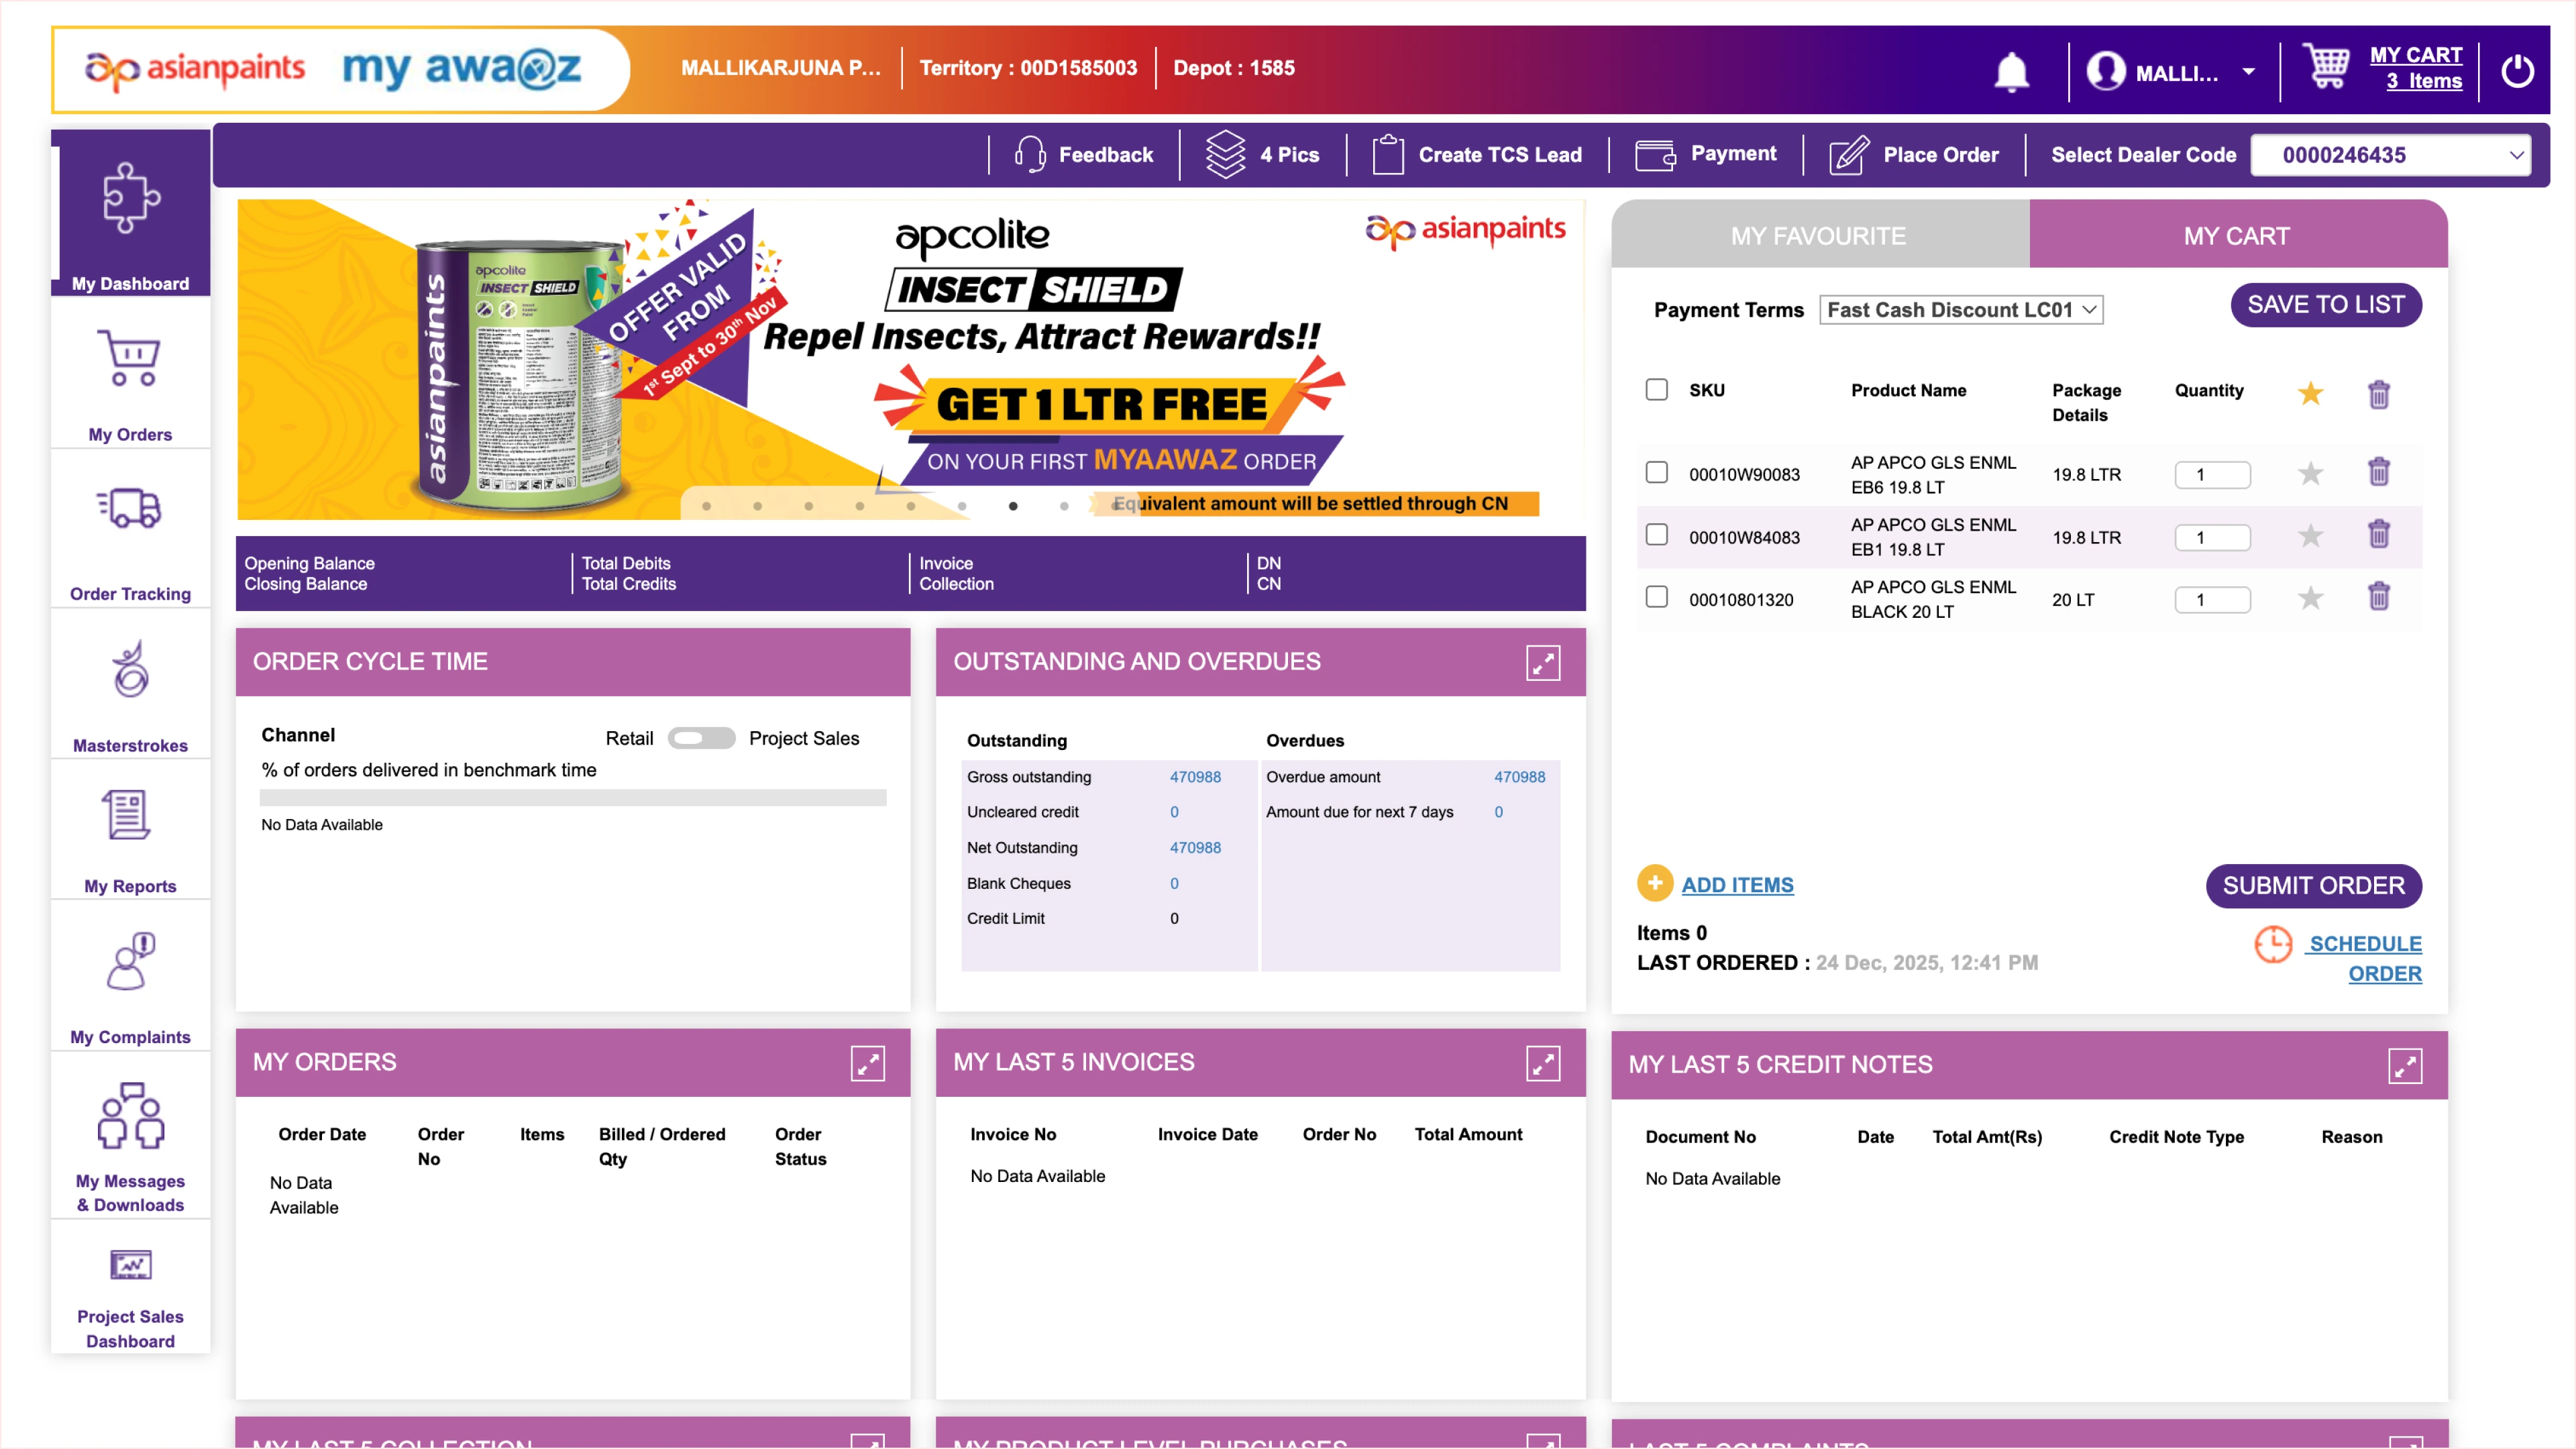Image resolution: width=2576 pixels, height=1449 pixels.
Task: Open Place Order in top toolbar
Action: point(1914,155)
